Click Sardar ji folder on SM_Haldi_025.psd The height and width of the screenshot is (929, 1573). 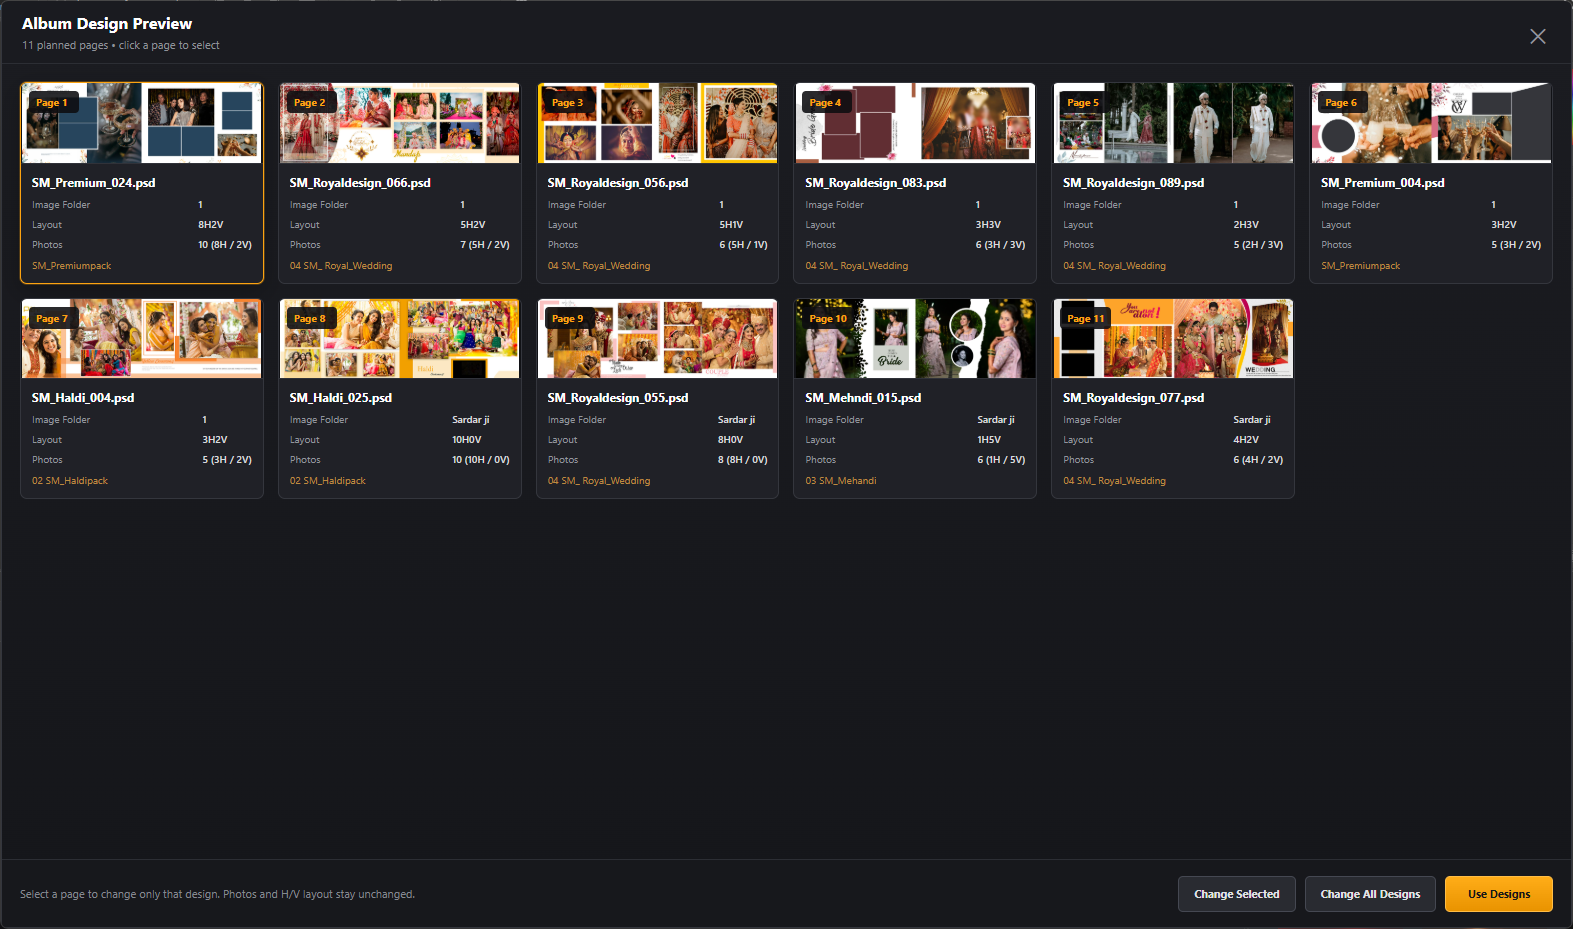pyautogui.click(x=471, y=420)
